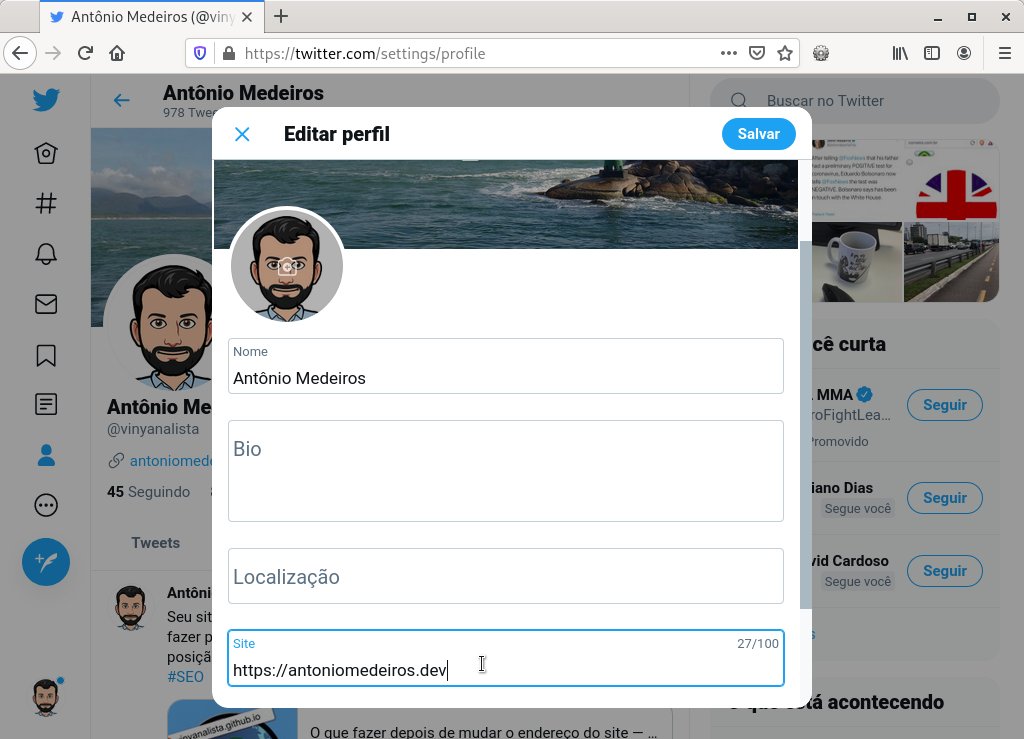The width and height of the screenshot is (1024, 739).
Task: Open Lists icon in sidebar
Action: coord(46,405)
